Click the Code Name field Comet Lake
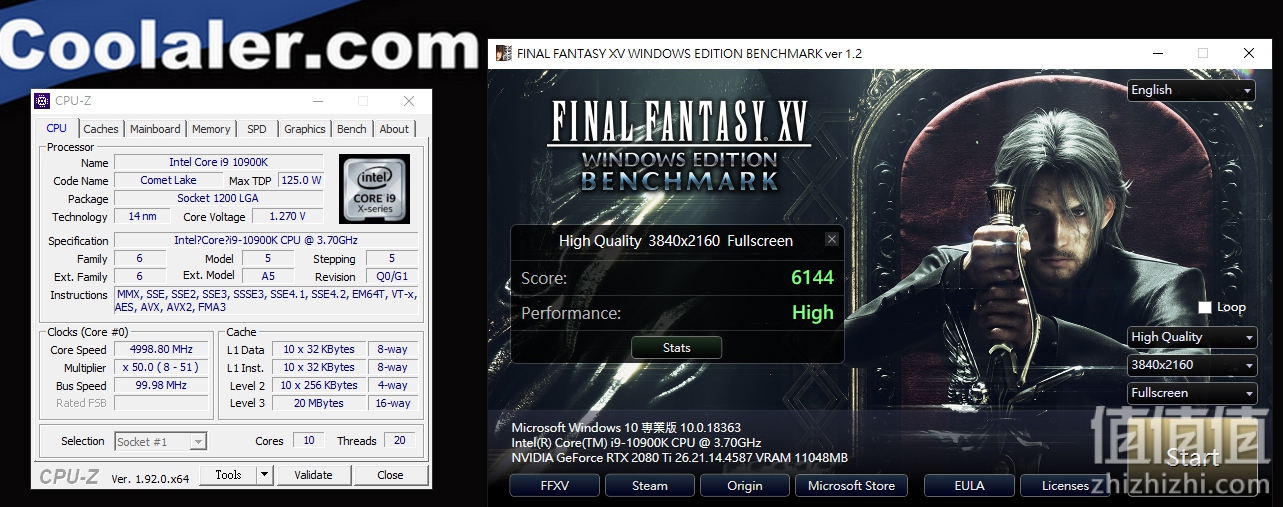1283x507 pixels. pos(168,181)
